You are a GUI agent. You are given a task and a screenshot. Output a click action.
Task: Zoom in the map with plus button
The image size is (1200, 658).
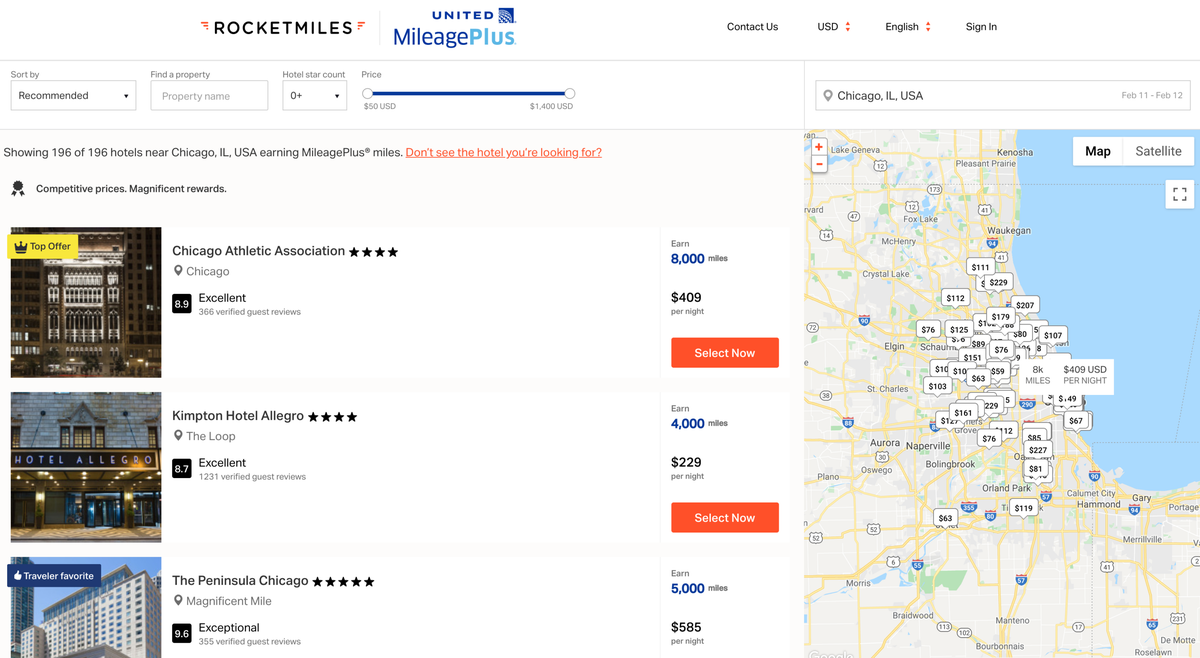click(819, 147)
